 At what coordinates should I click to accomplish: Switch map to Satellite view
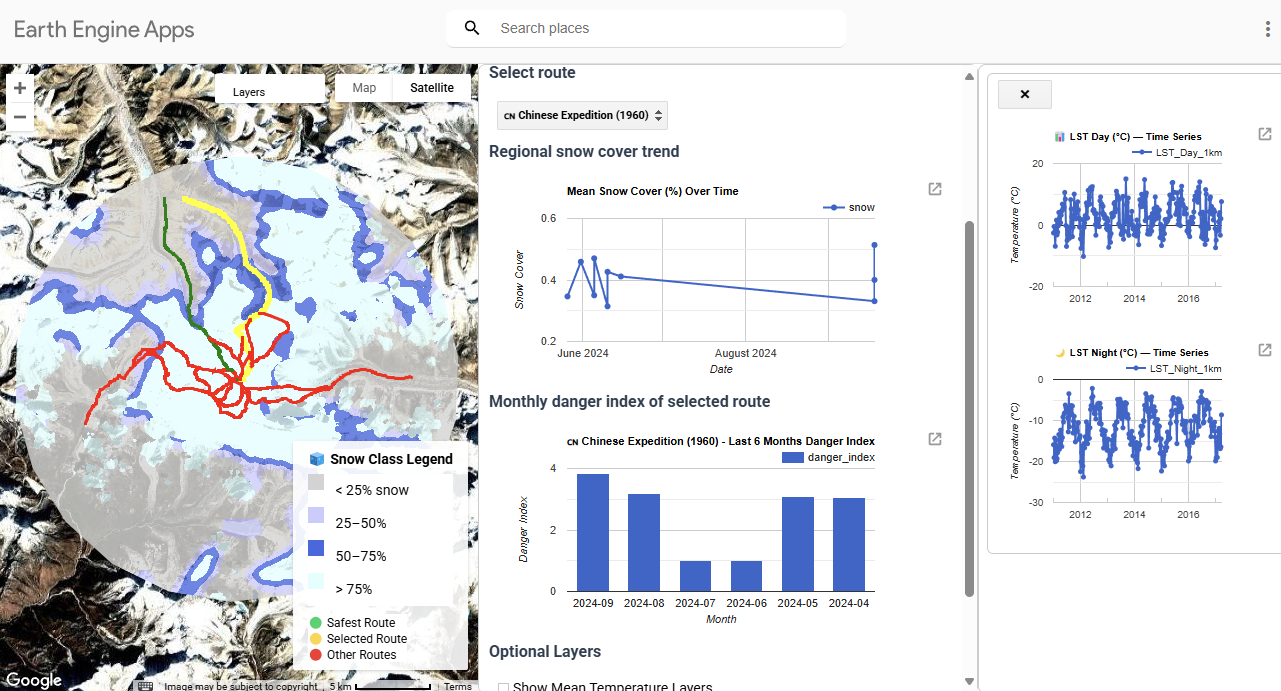[432, 88]
